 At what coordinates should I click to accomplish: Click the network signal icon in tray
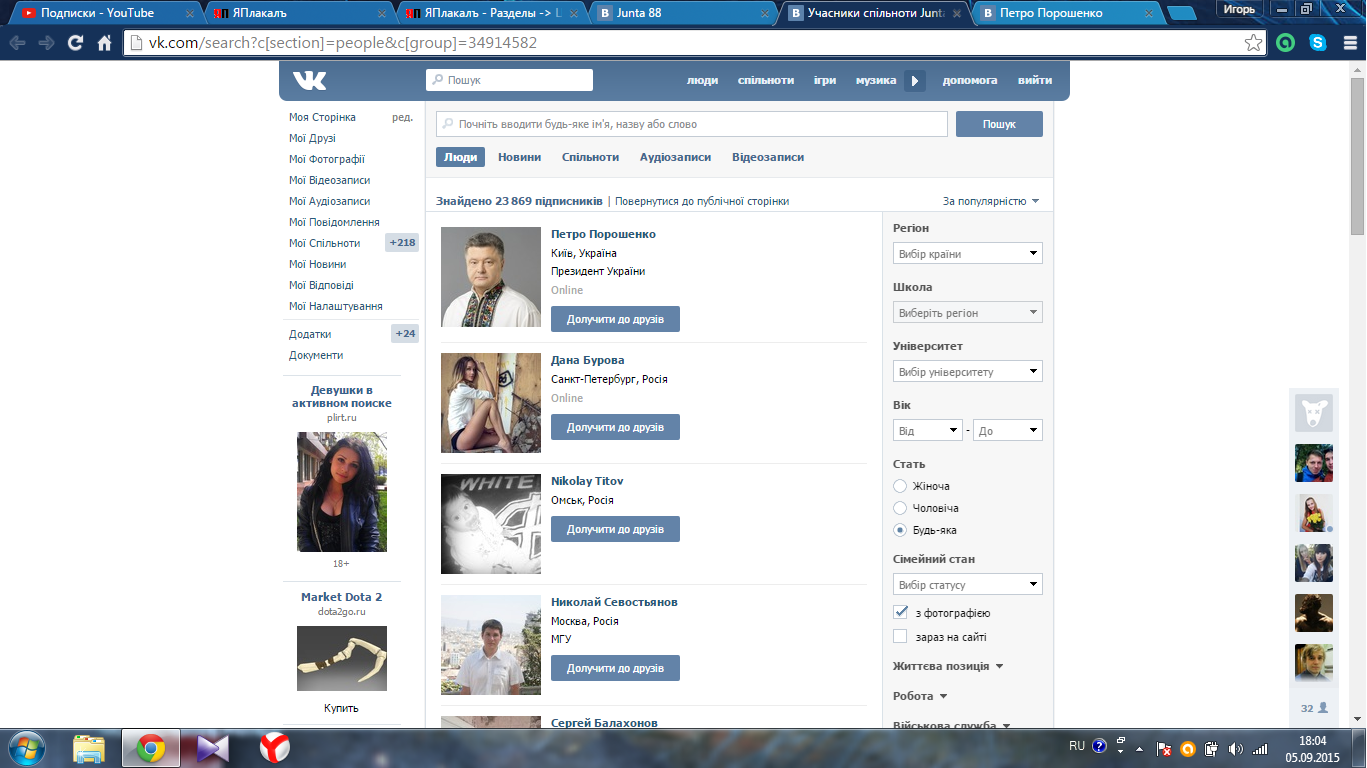(x=1260, y=748)
